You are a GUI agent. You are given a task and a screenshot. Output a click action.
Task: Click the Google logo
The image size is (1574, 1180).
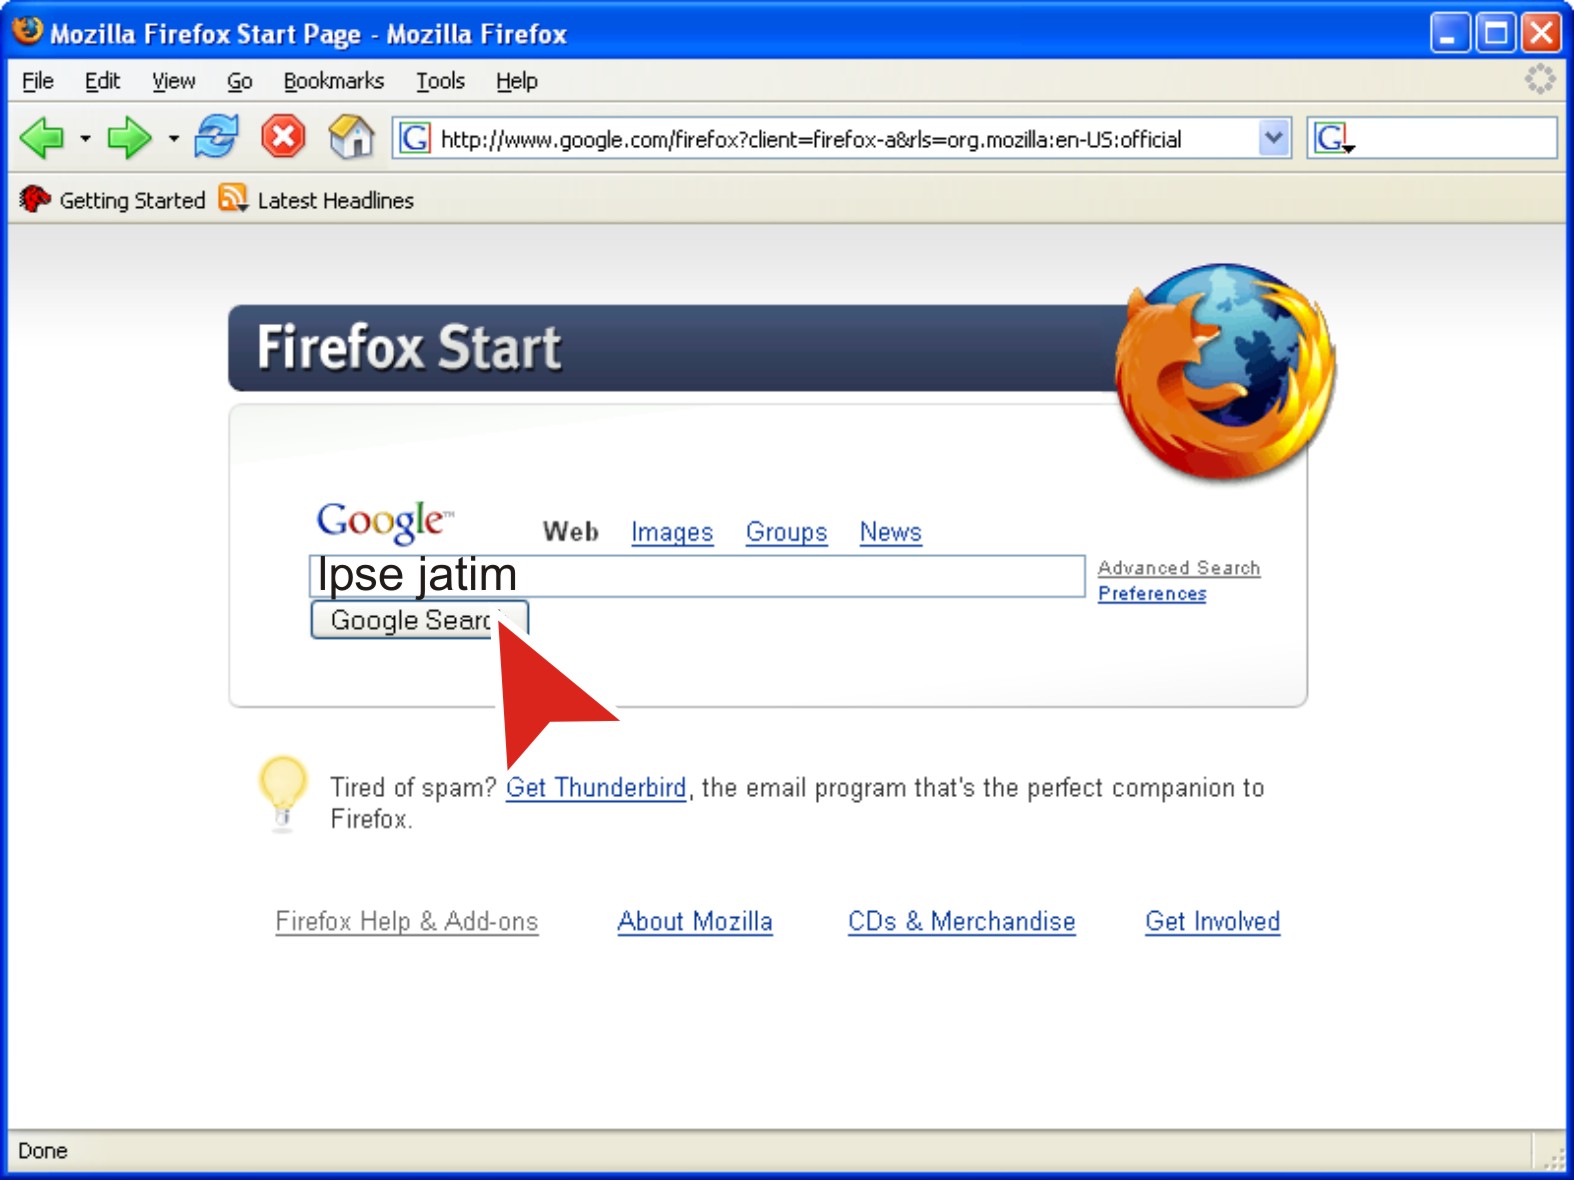click(x=384, y=521)
